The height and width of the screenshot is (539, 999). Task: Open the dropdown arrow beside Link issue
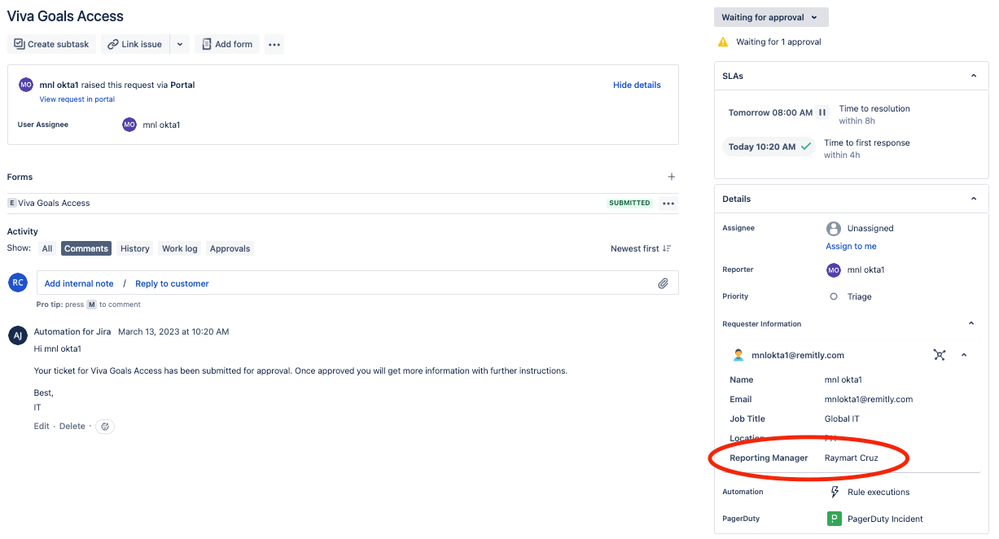pos(180,44)
